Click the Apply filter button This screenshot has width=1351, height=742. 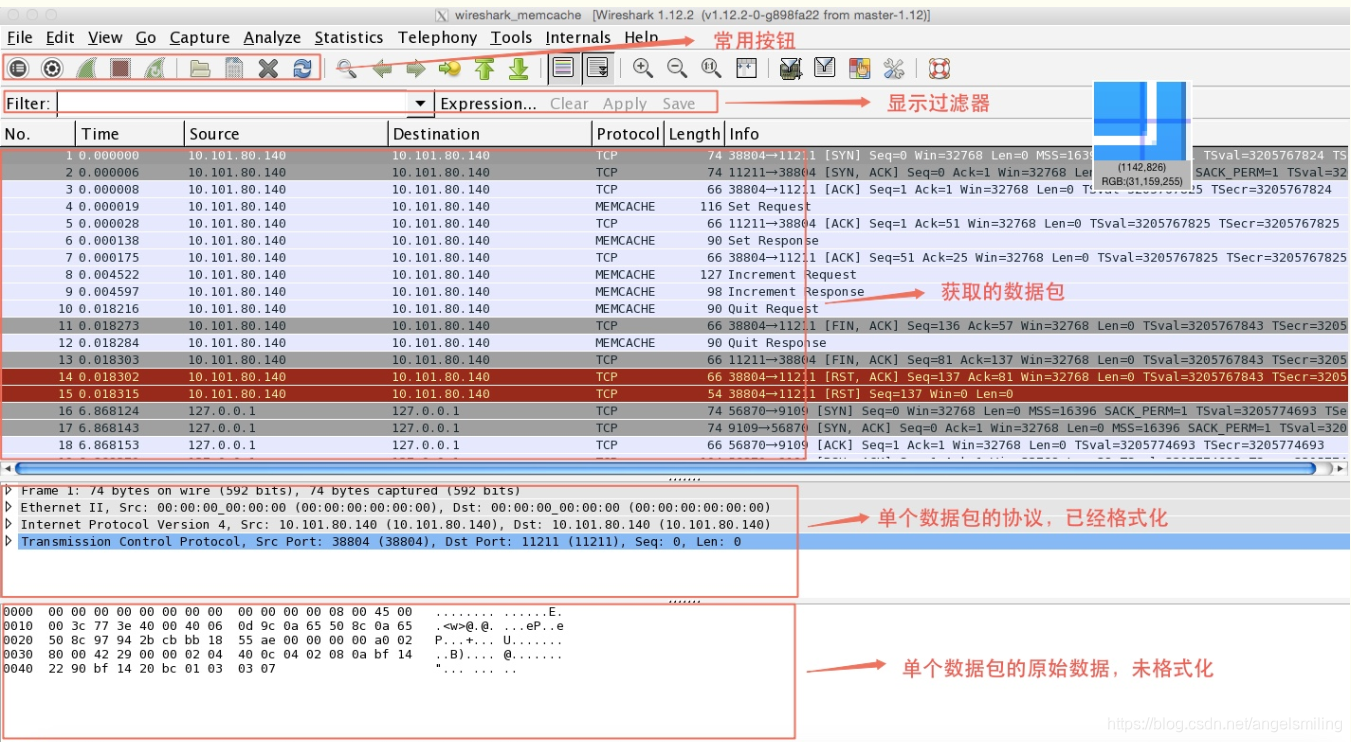625,103
